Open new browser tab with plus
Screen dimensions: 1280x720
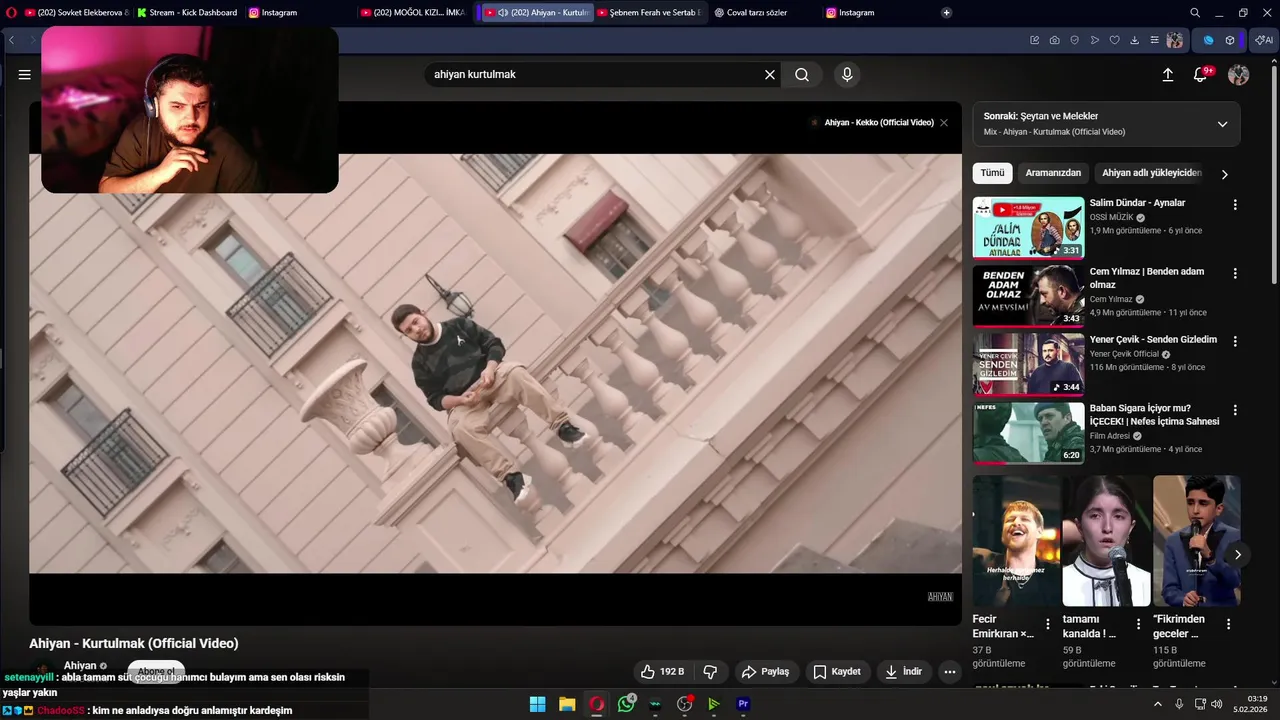coord(946,13)
